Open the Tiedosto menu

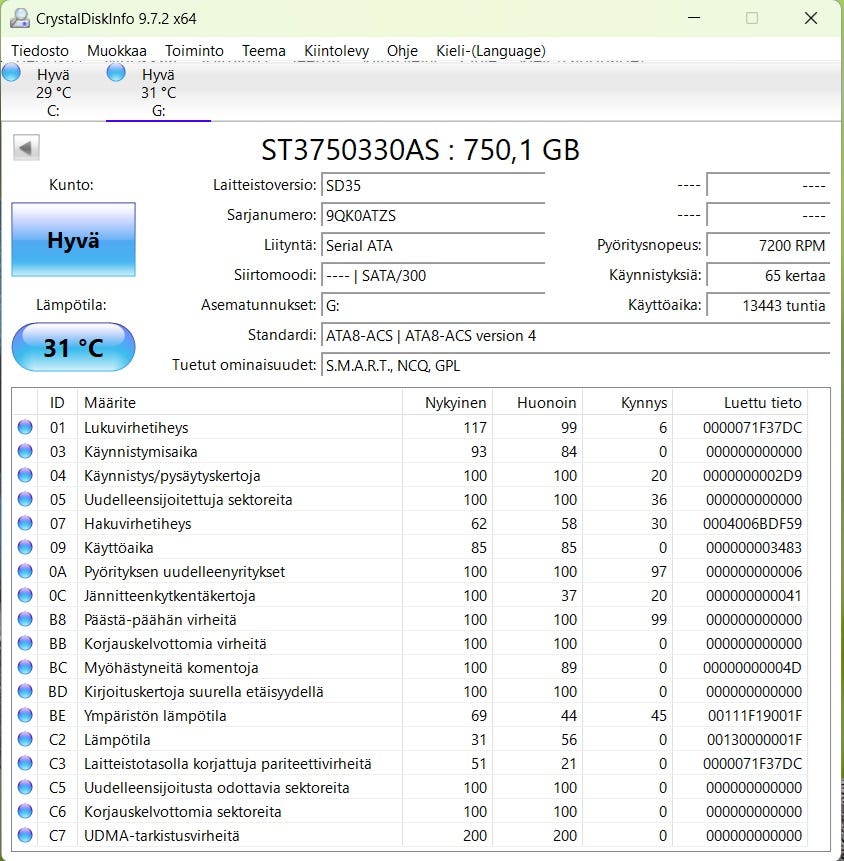(40, 51)
